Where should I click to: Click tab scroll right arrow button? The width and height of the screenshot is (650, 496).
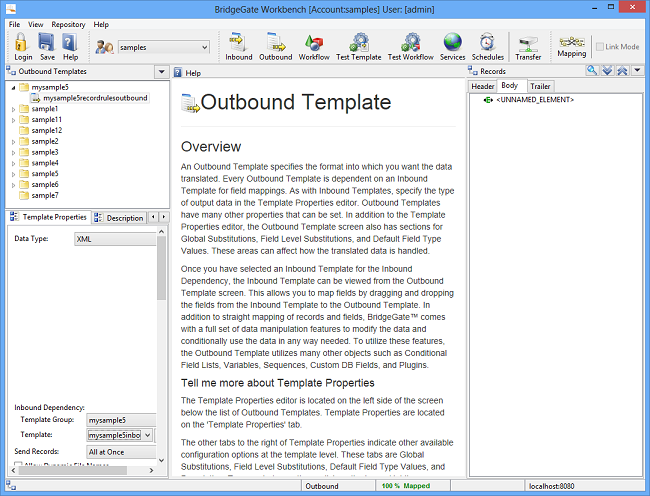[x=163, y=217]
